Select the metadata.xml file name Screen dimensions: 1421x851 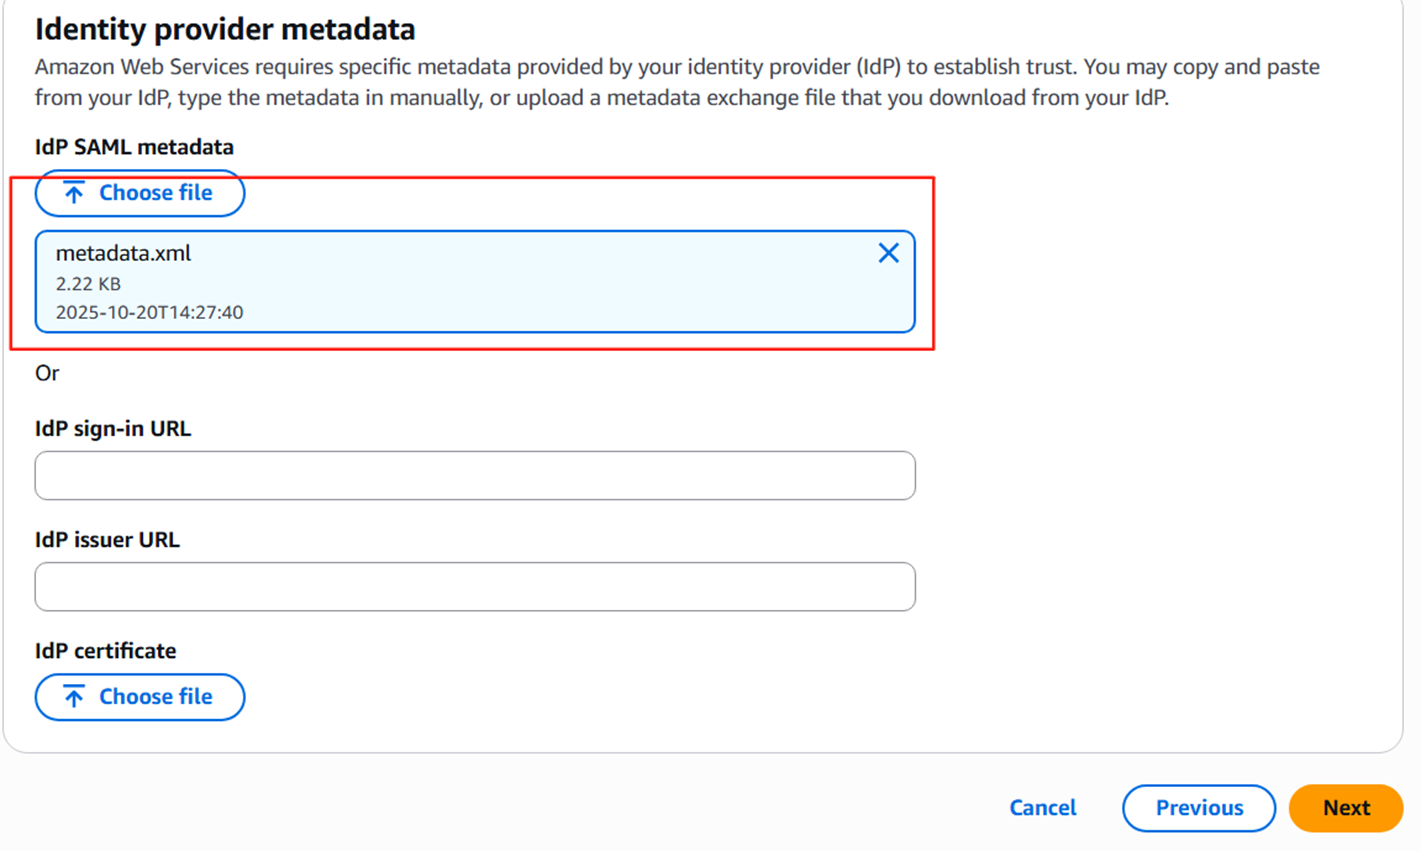coord(123,253)
